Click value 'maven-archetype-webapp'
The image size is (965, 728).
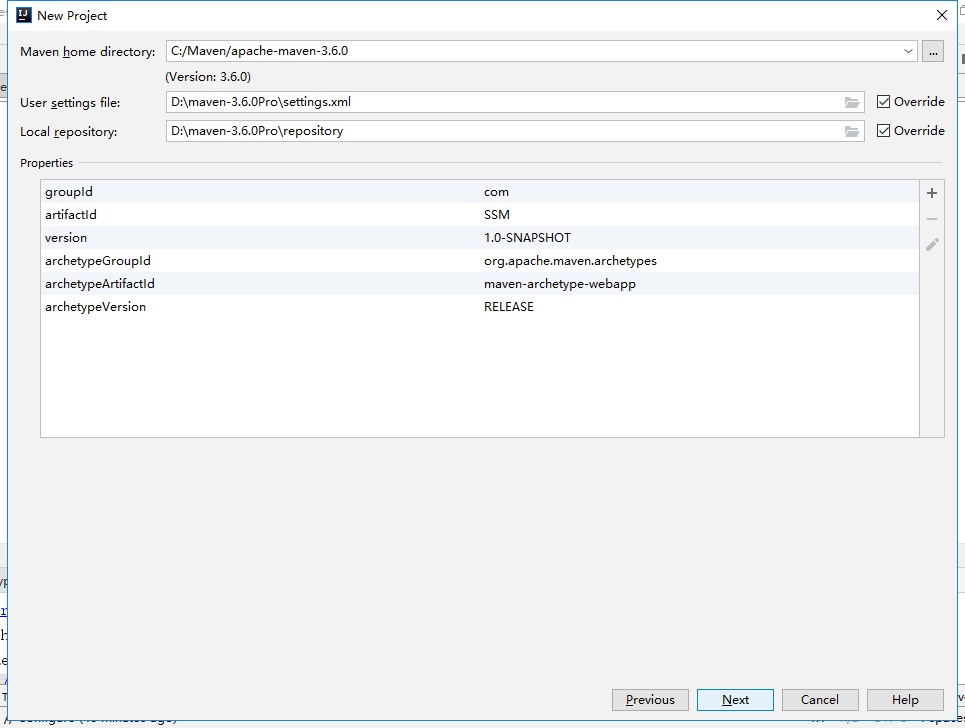[560, 284]
